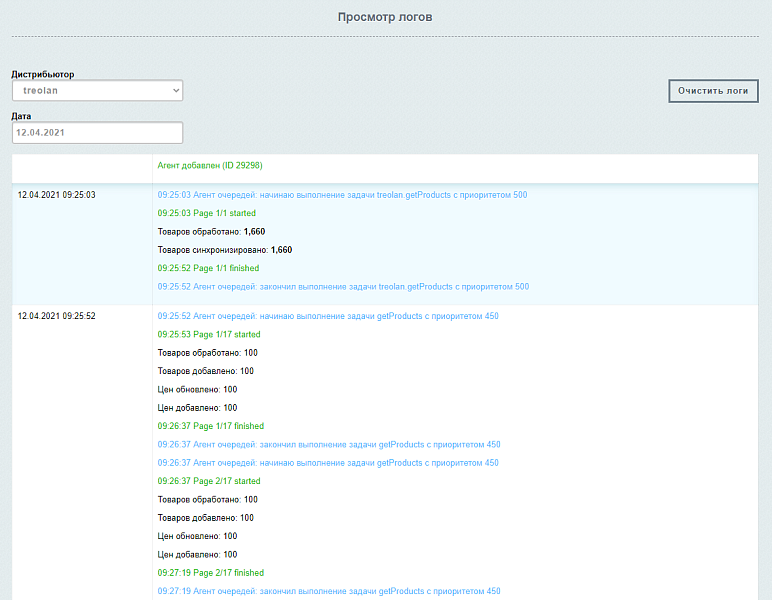This screenshot has height=600, width=772.
Task: Click the 09:26:37 Page 1/17 finished line
Action: click(210, 426)
